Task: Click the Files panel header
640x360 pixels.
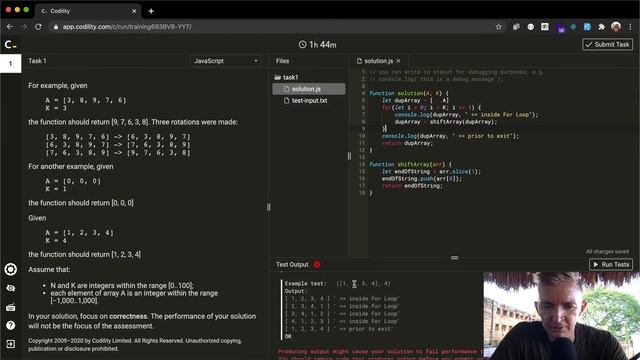Action: (x=282, y=61)
